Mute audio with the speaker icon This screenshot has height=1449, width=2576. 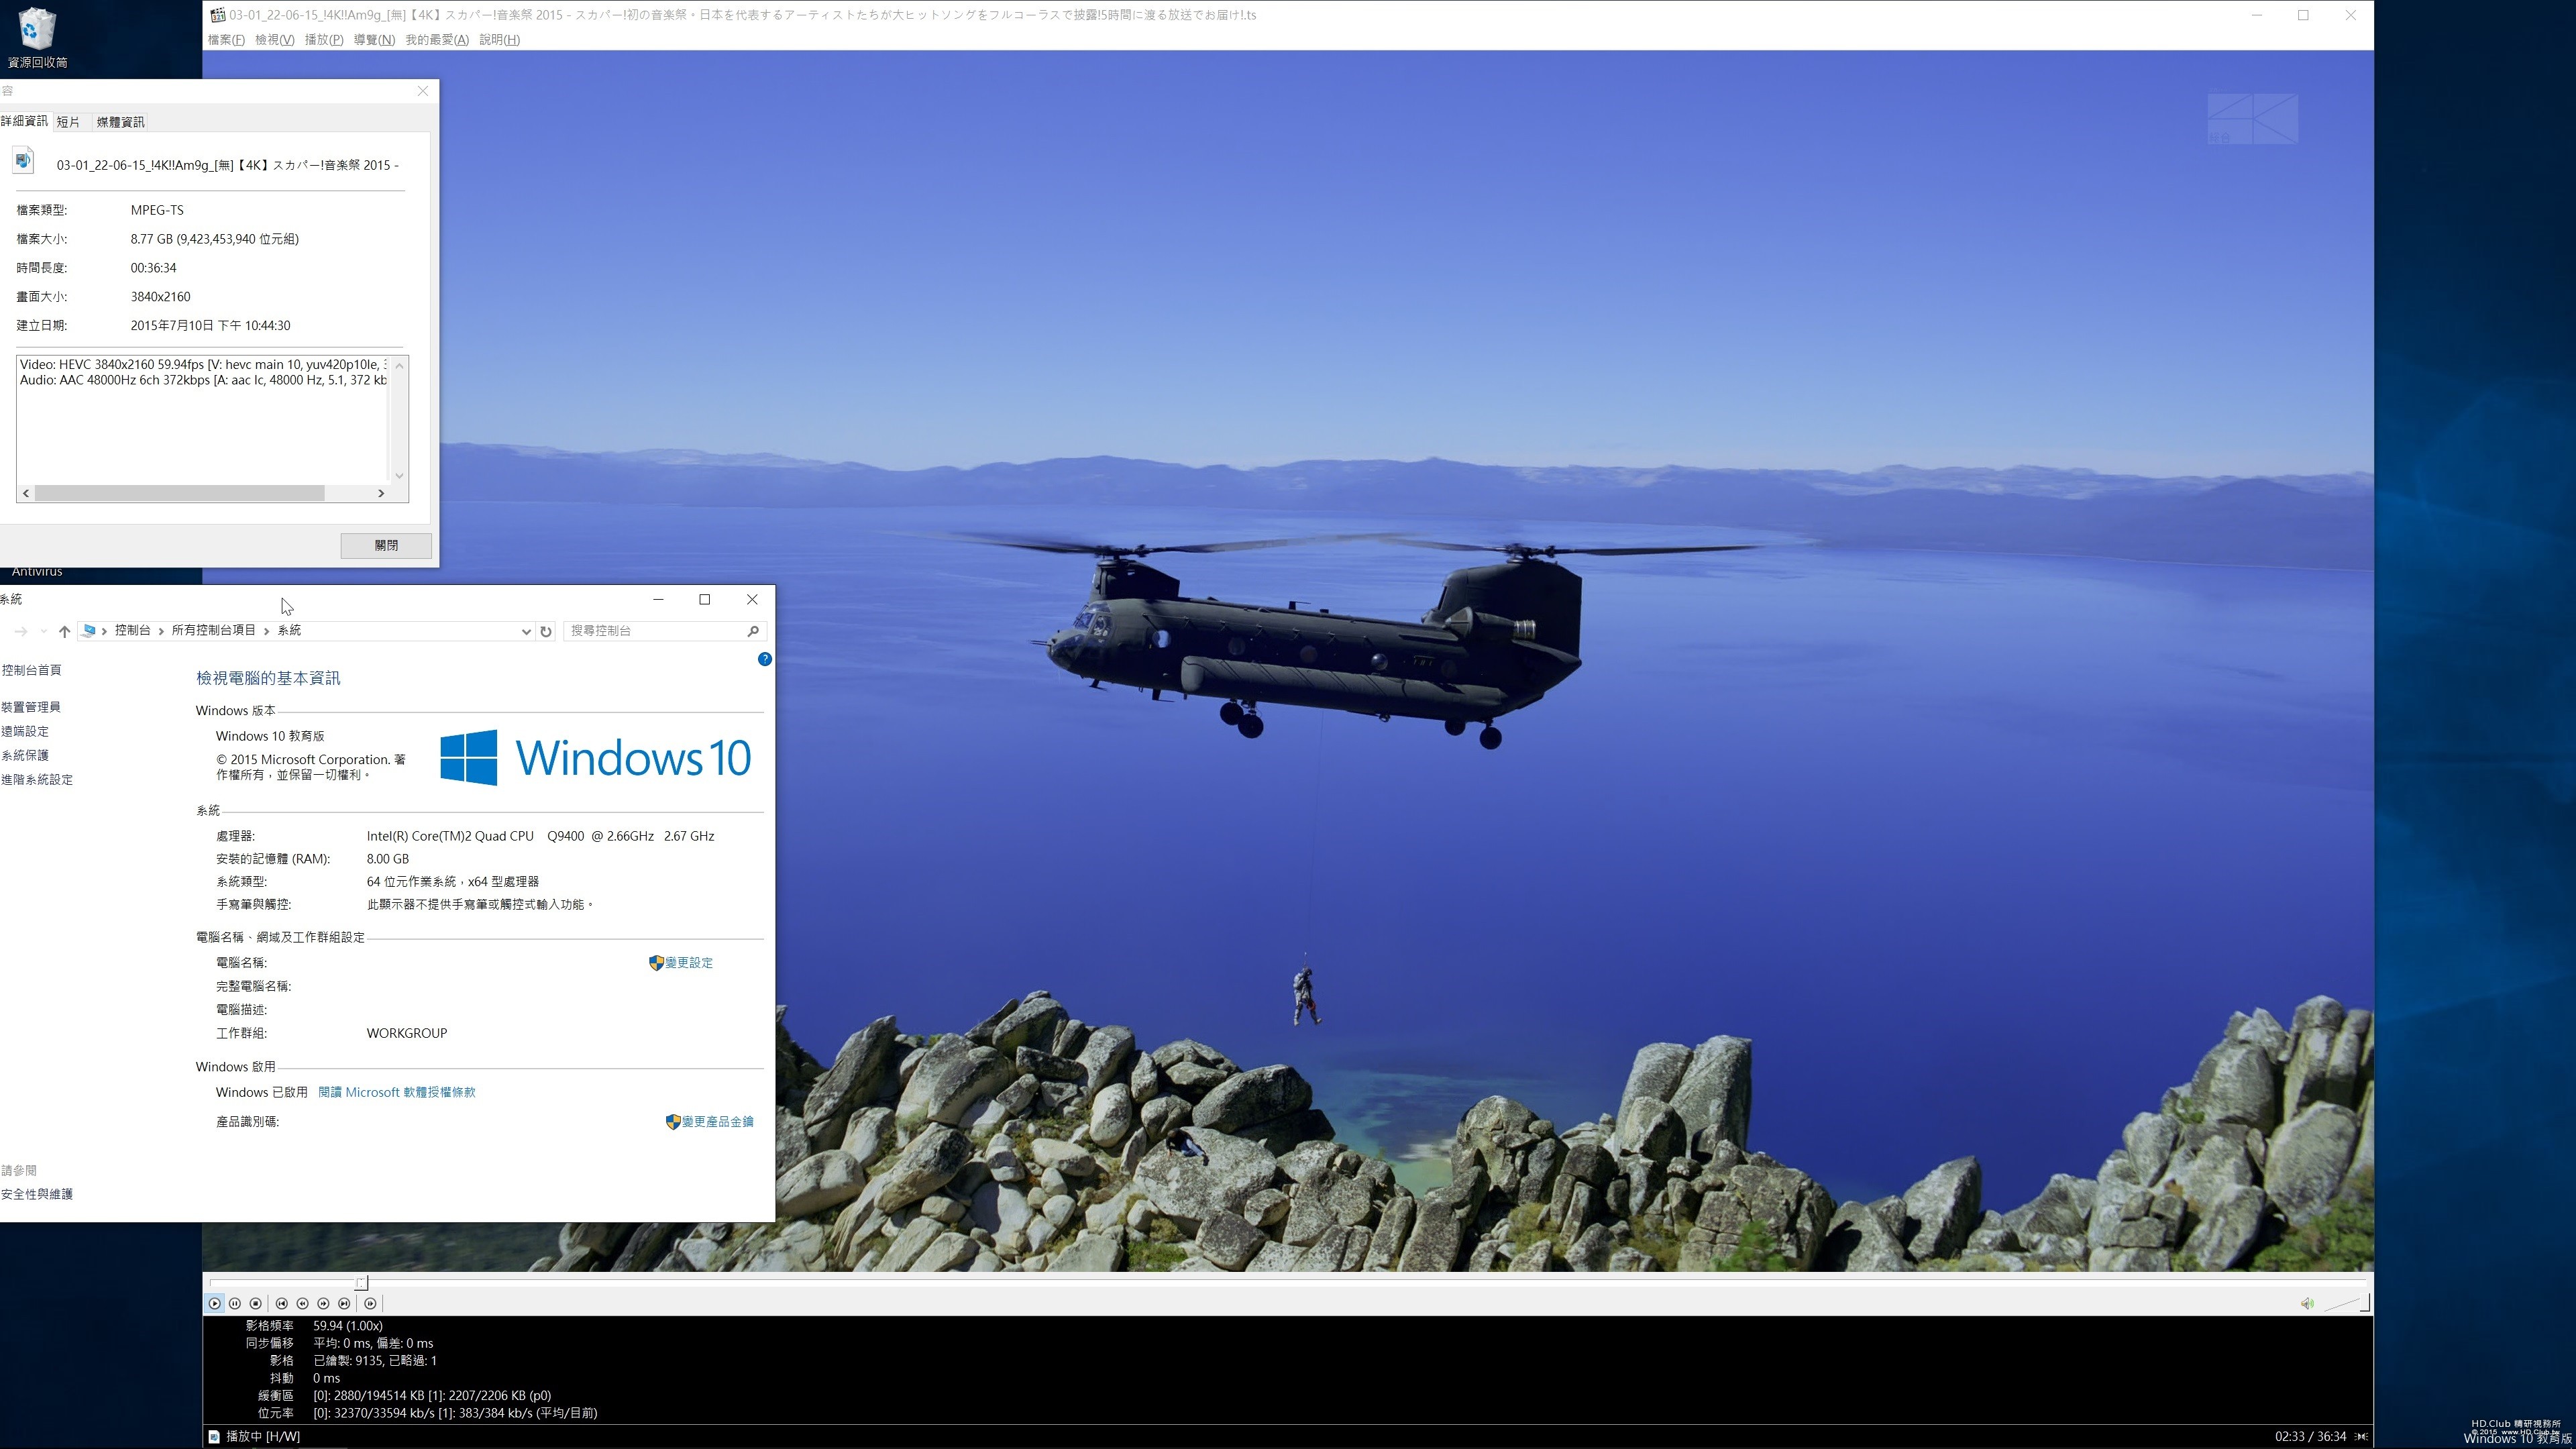coord(2306,1303)
